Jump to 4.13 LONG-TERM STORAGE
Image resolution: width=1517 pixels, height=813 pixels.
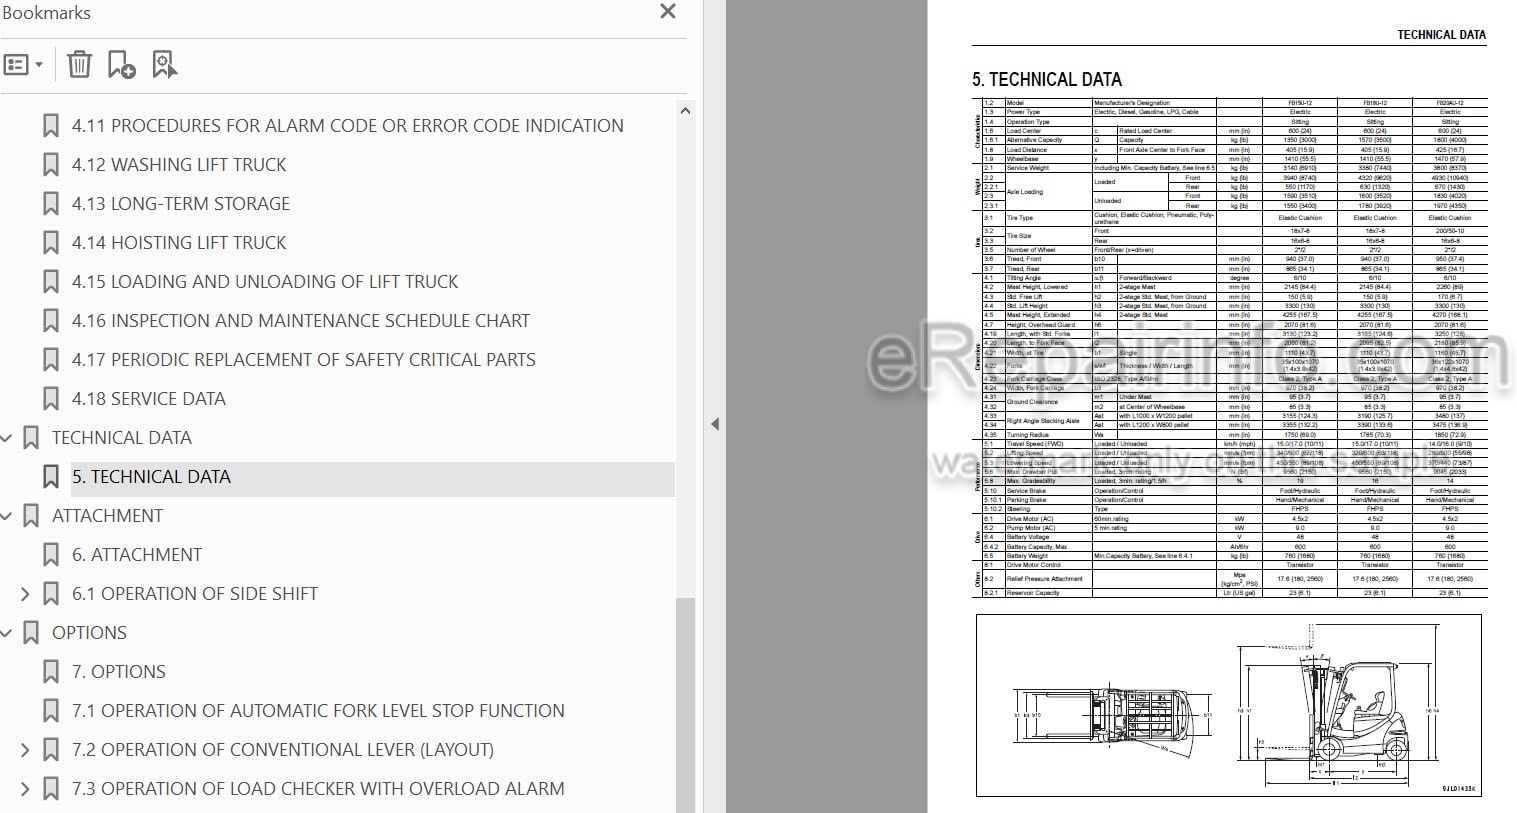(181, 204)
